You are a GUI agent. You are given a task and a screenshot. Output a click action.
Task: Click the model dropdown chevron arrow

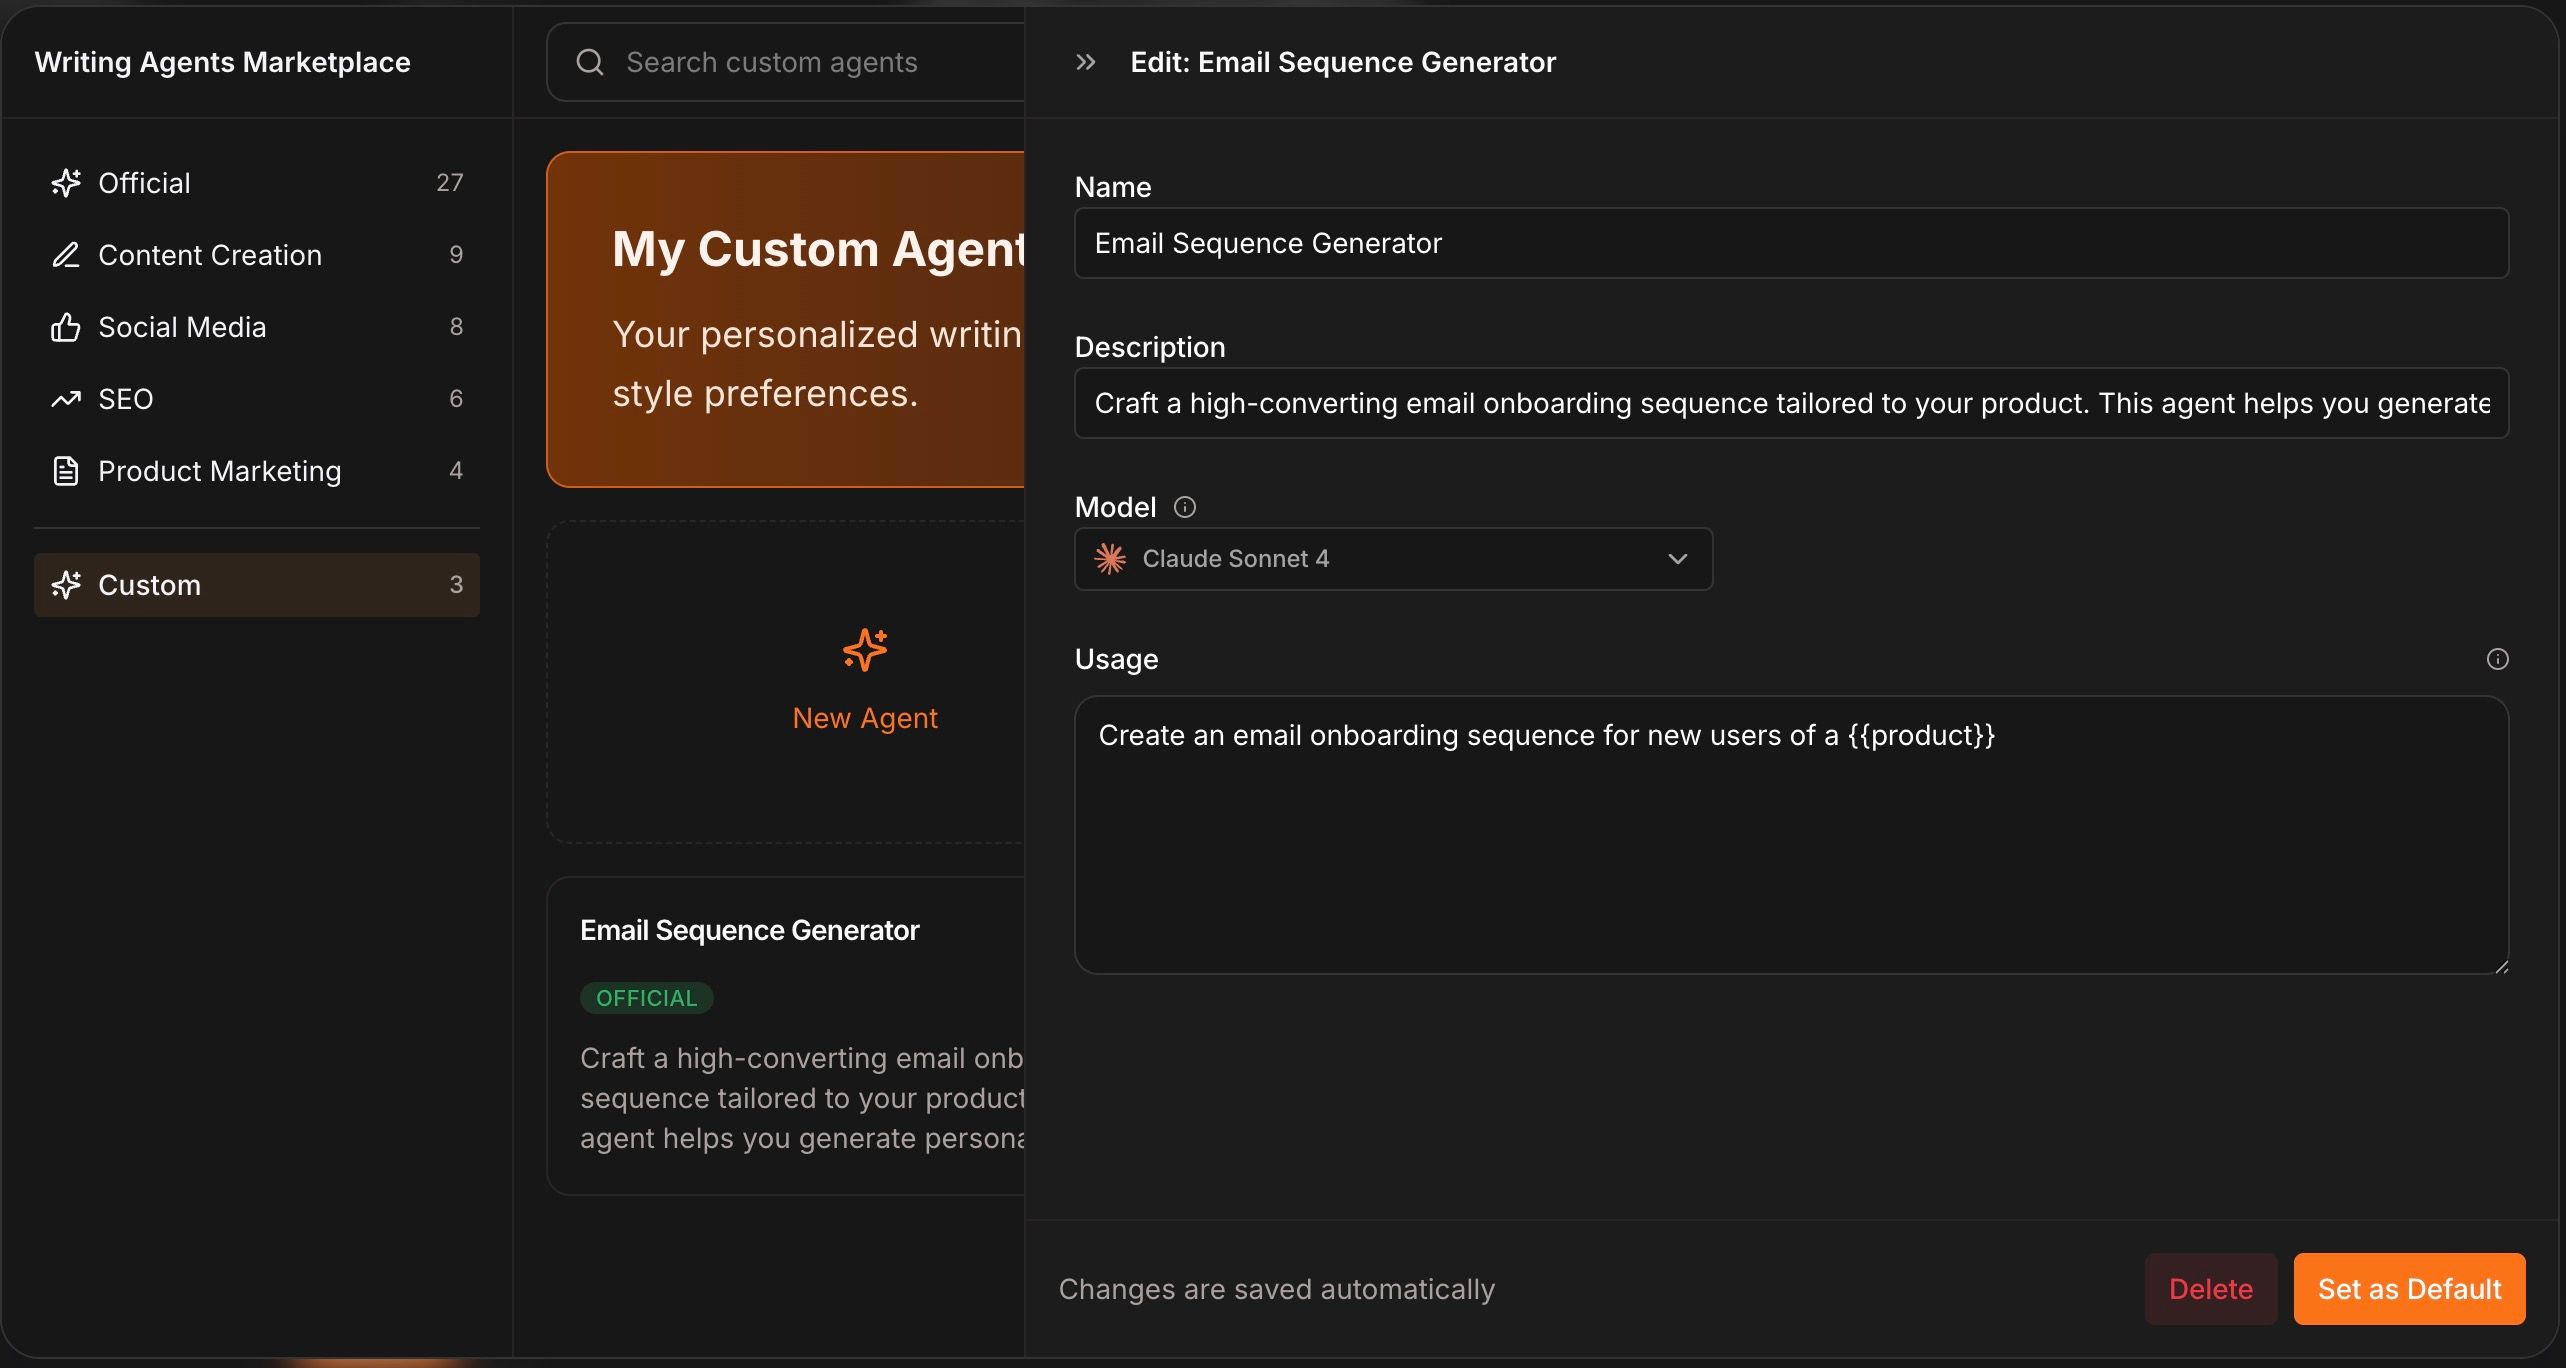click(1678, 559)
